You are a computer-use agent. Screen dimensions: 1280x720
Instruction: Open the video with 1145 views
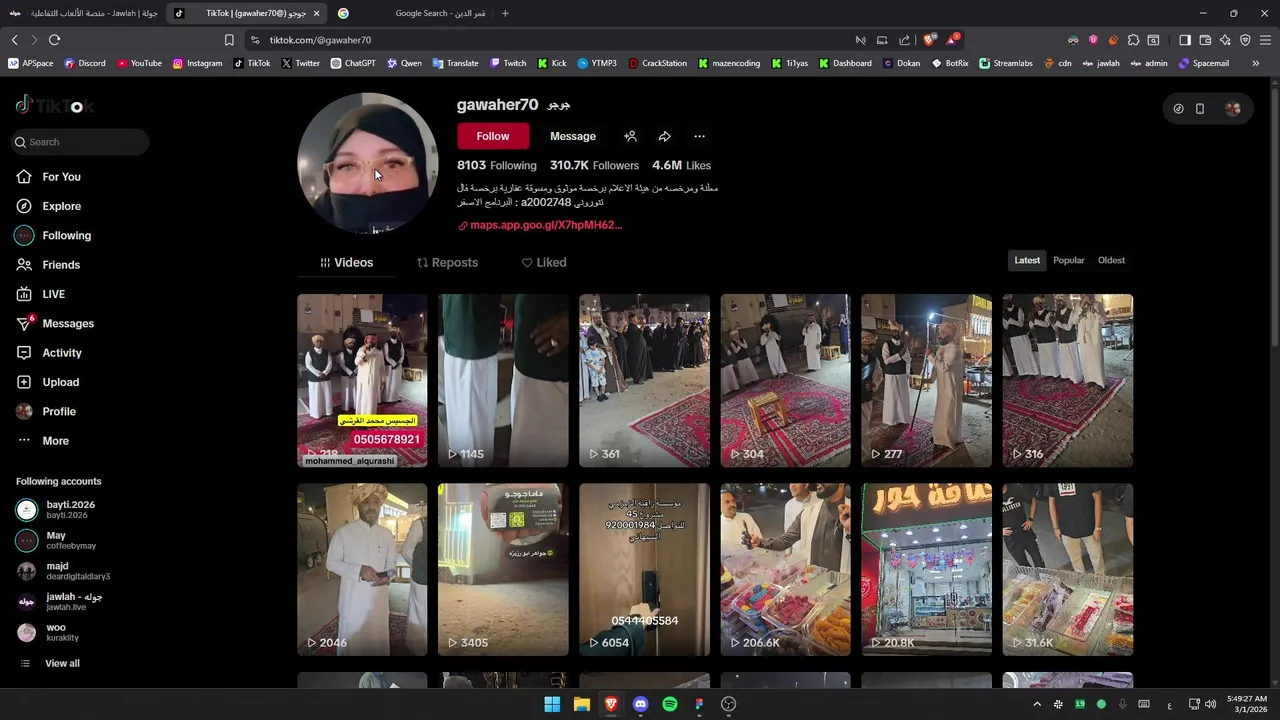tap(503, 380)
